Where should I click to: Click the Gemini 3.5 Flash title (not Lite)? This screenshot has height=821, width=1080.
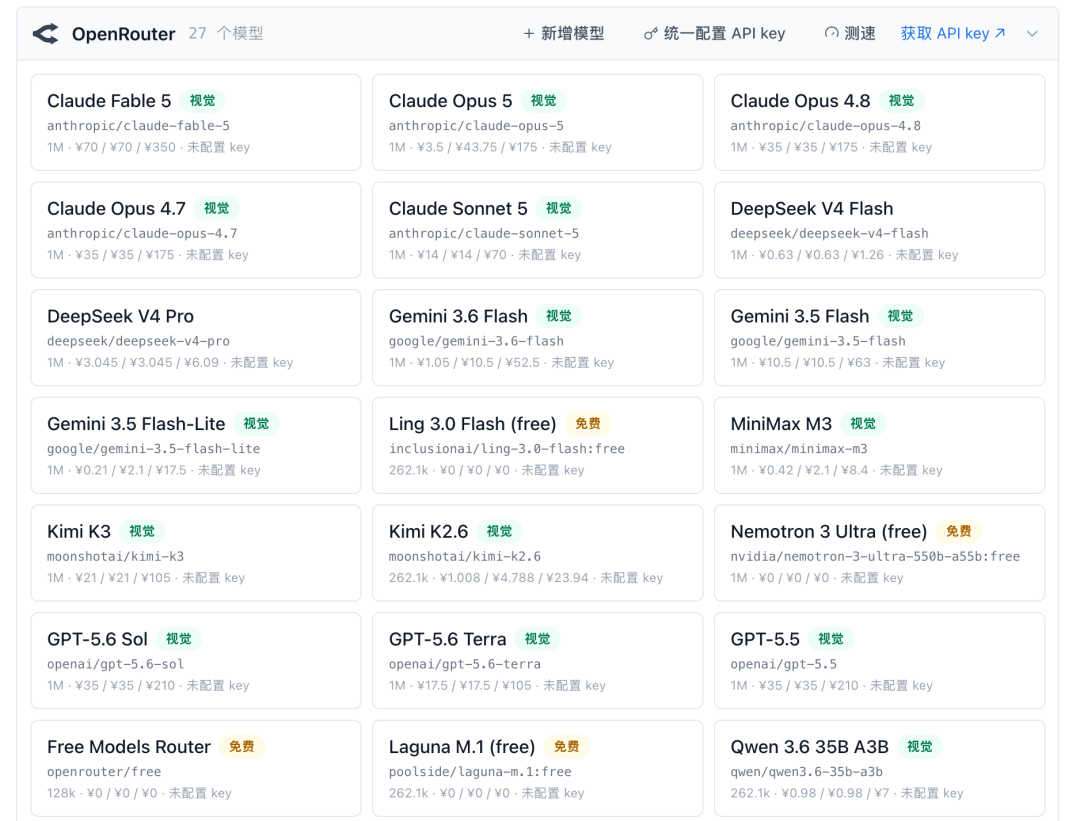800,316
